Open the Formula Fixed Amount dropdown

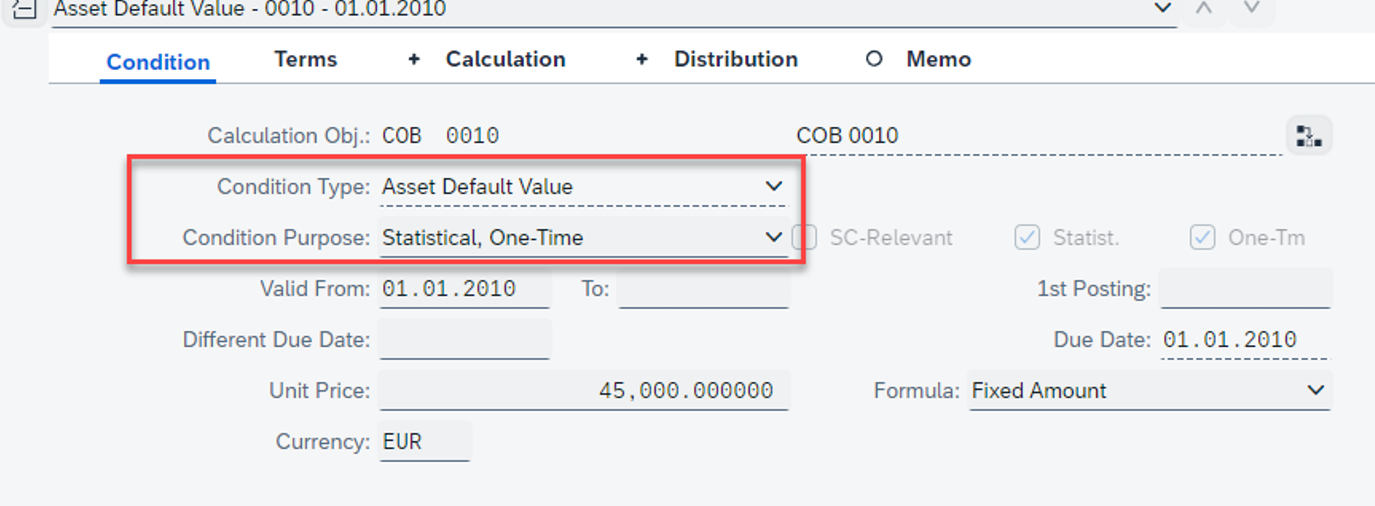(1316, 391)
